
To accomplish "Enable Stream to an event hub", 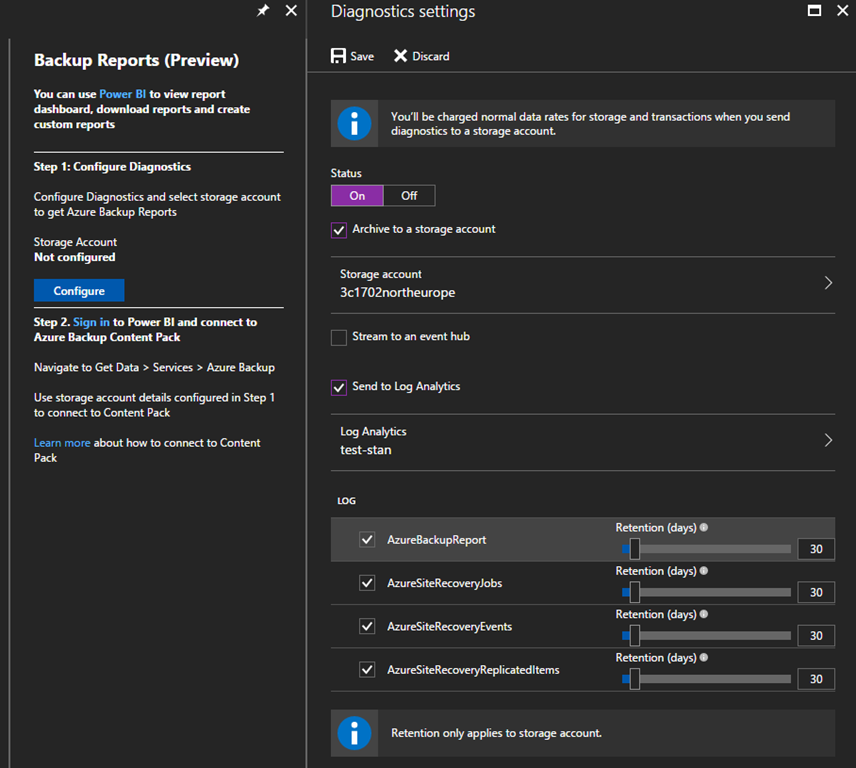I will point(339,338).
